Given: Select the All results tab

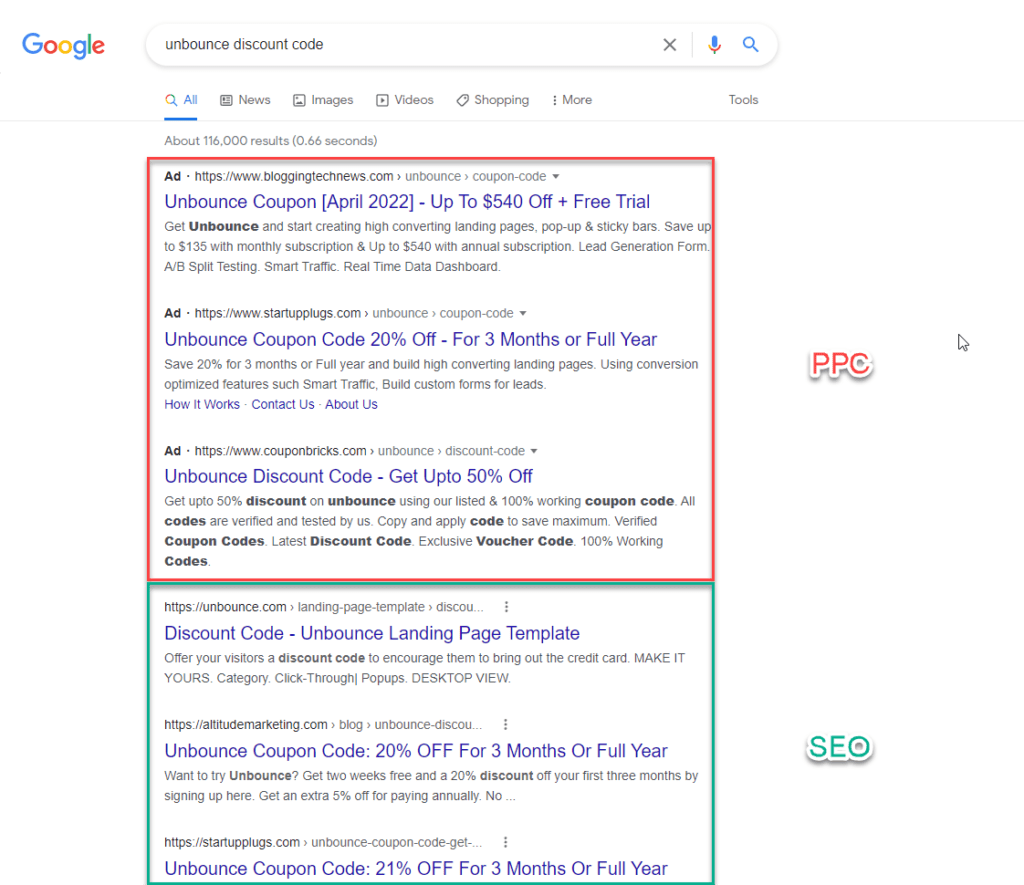Looking at the screenshot, I should tap(181, 100).
